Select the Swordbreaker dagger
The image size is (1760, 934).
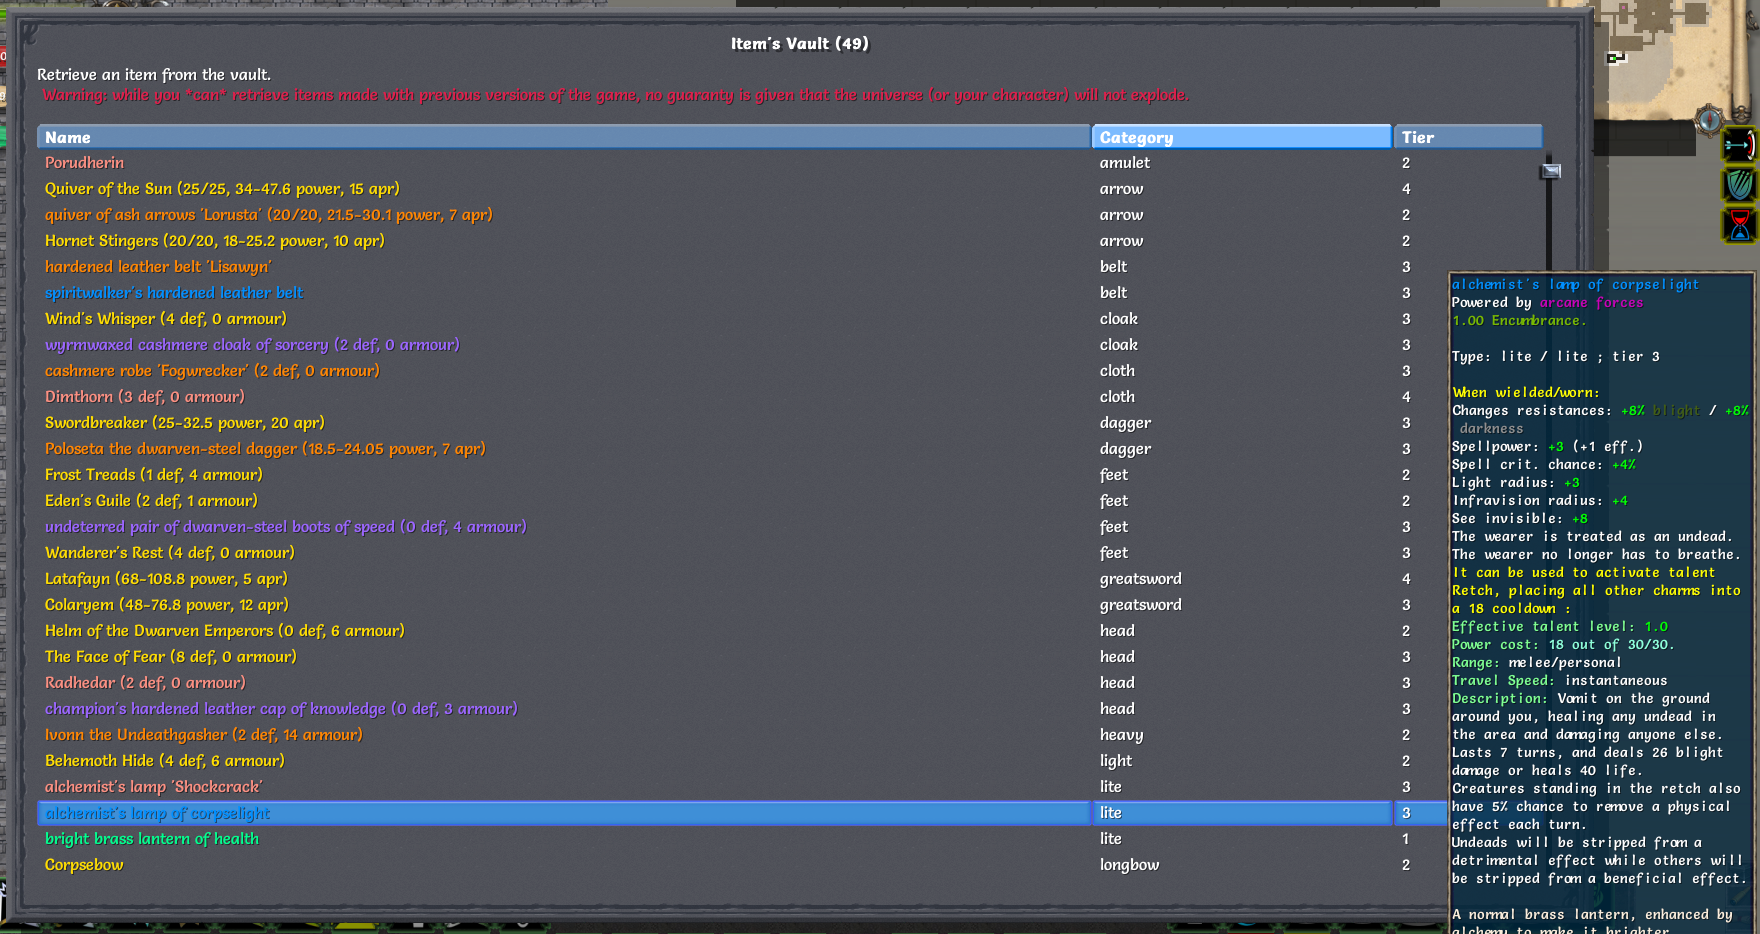coord(564,423)
